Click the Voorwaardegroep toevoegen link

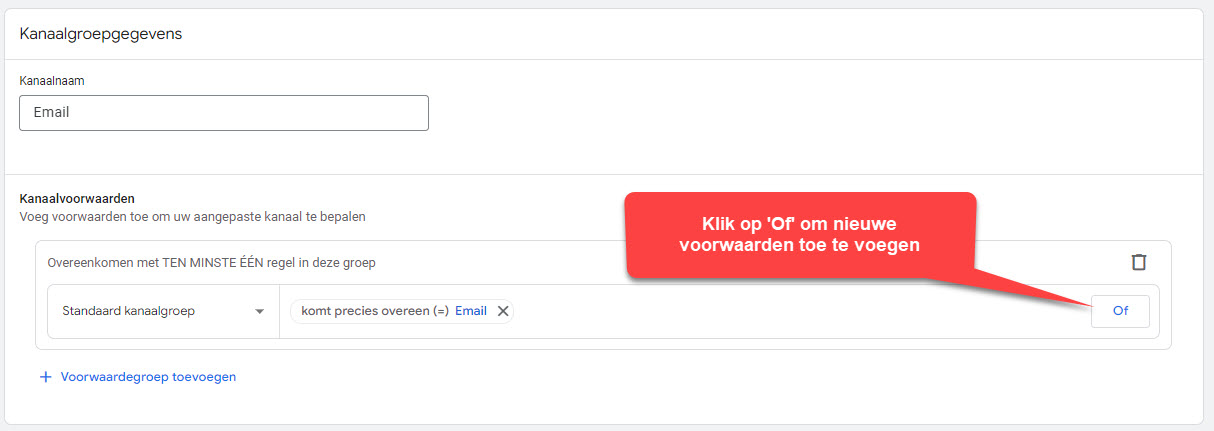coord(148,377)
